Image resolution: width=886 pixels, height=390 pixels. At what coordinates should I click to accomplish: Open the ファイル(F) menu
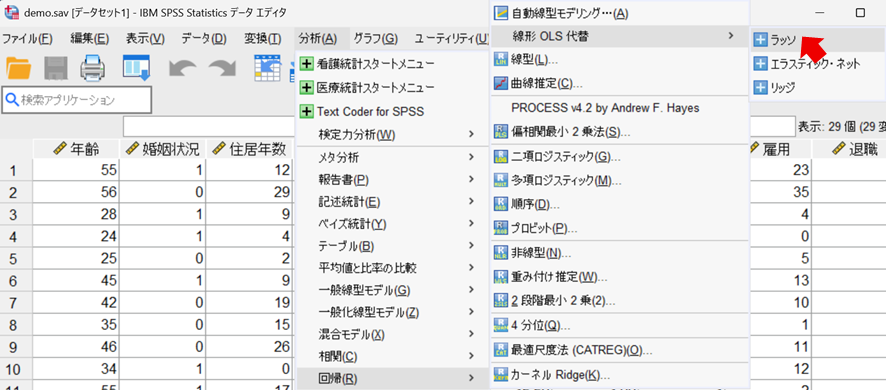point(28,38)
